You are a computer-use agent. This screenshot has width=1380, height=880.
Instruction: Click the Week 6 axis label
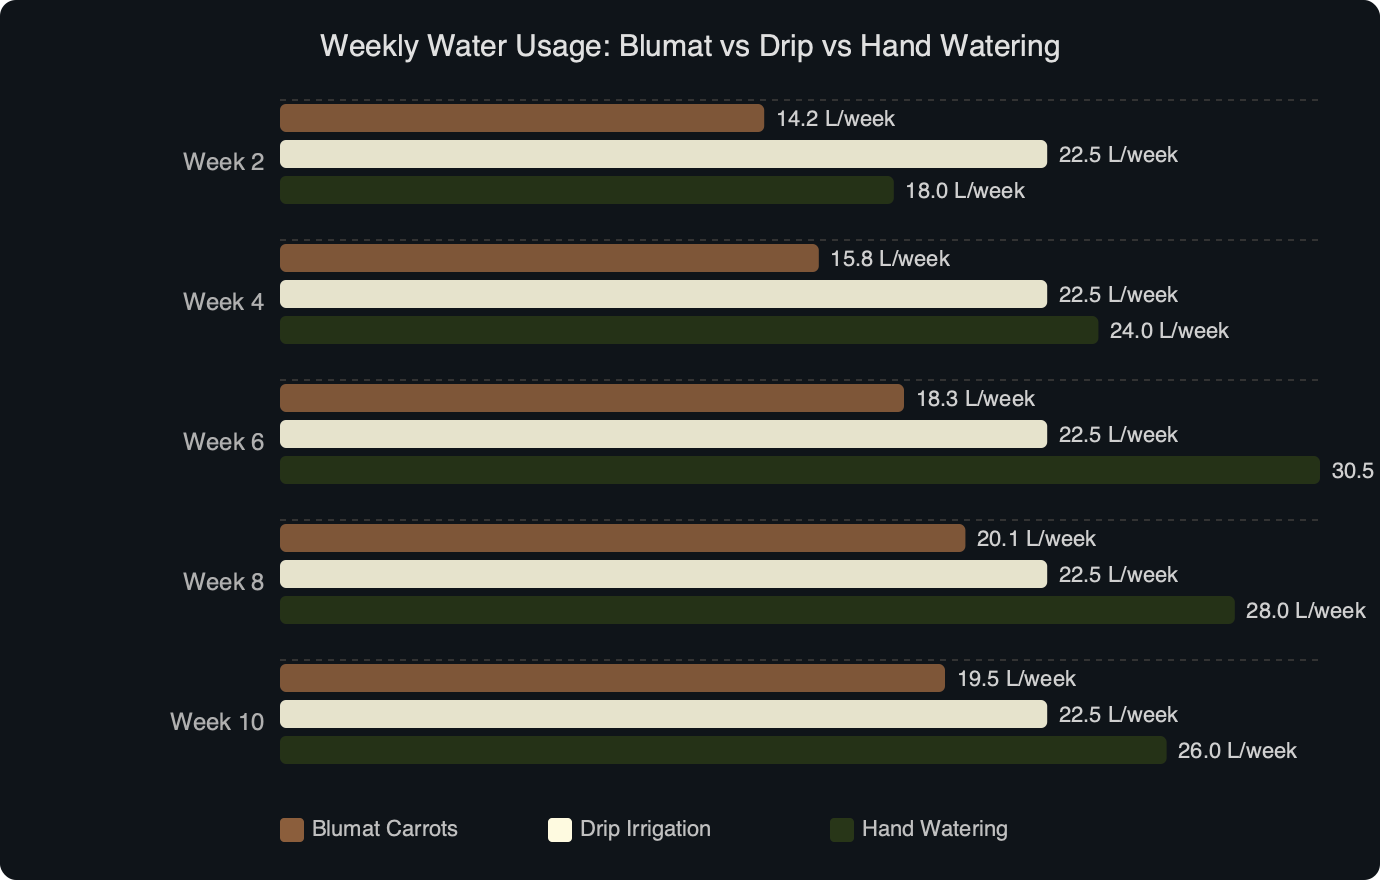click(223, 442)
